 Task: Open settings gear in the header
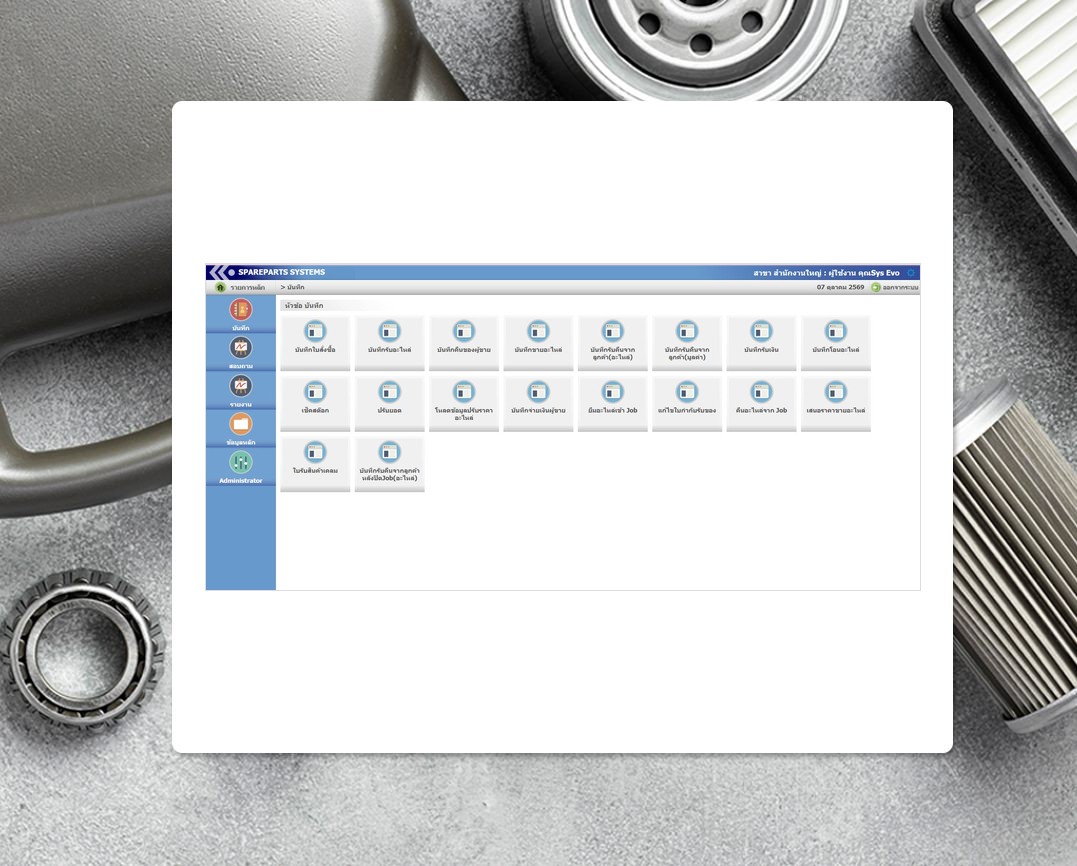click(911, 273)
